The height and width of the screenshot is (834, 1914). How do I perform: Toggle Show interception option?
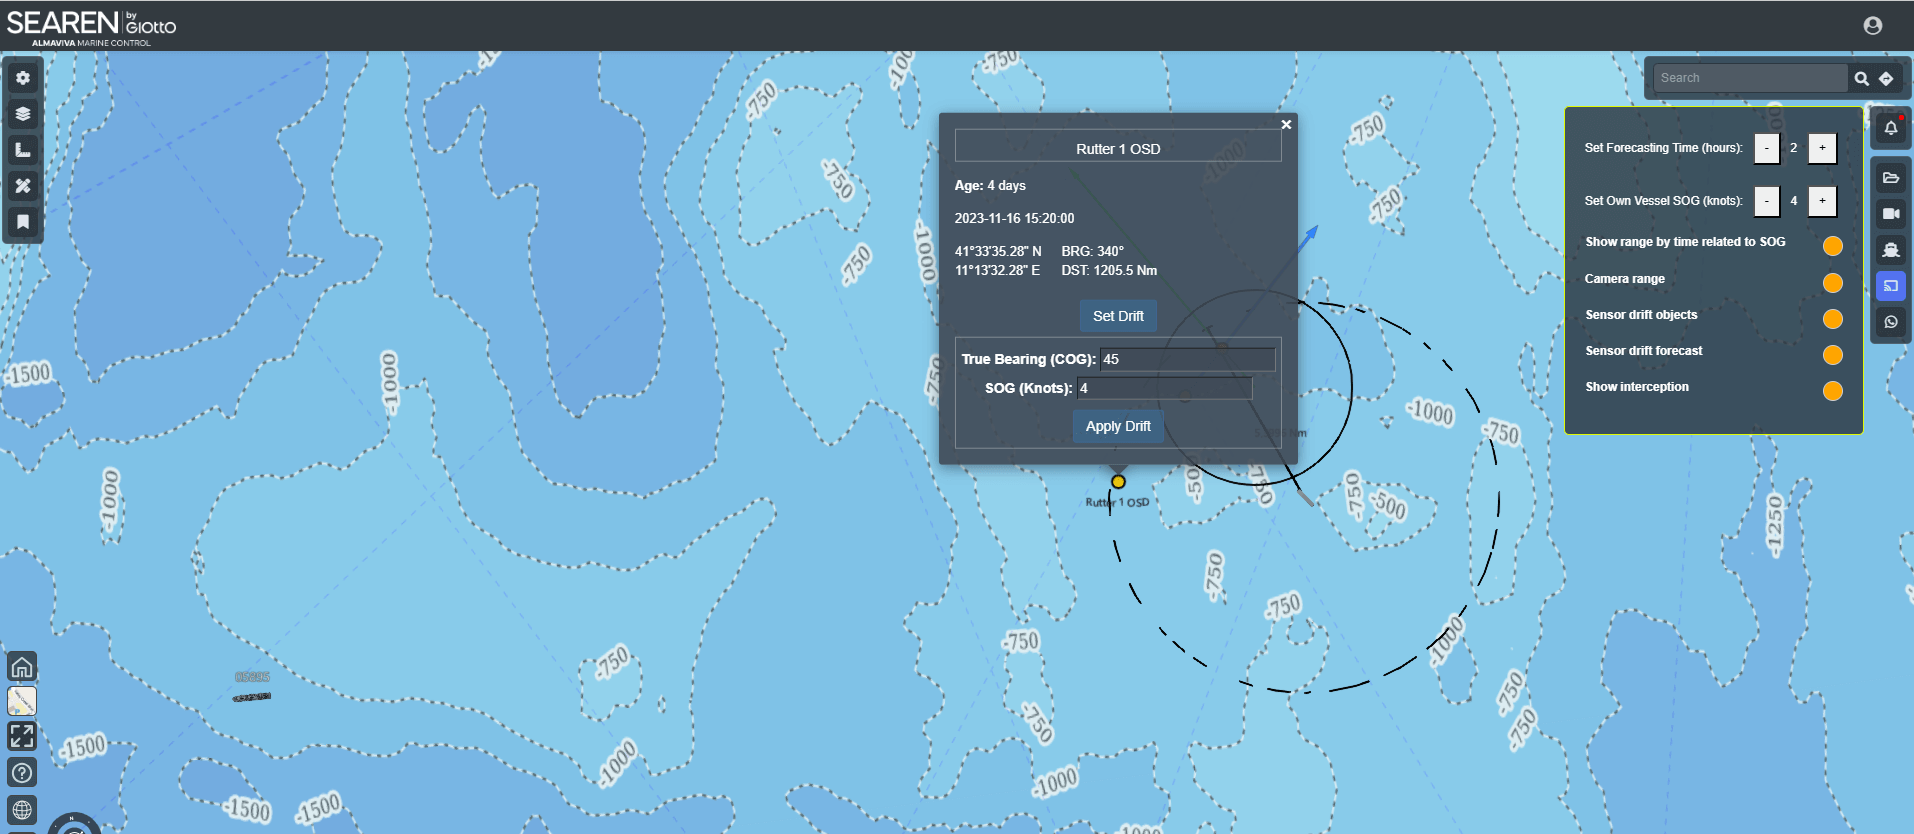[x=1832, y=391]
